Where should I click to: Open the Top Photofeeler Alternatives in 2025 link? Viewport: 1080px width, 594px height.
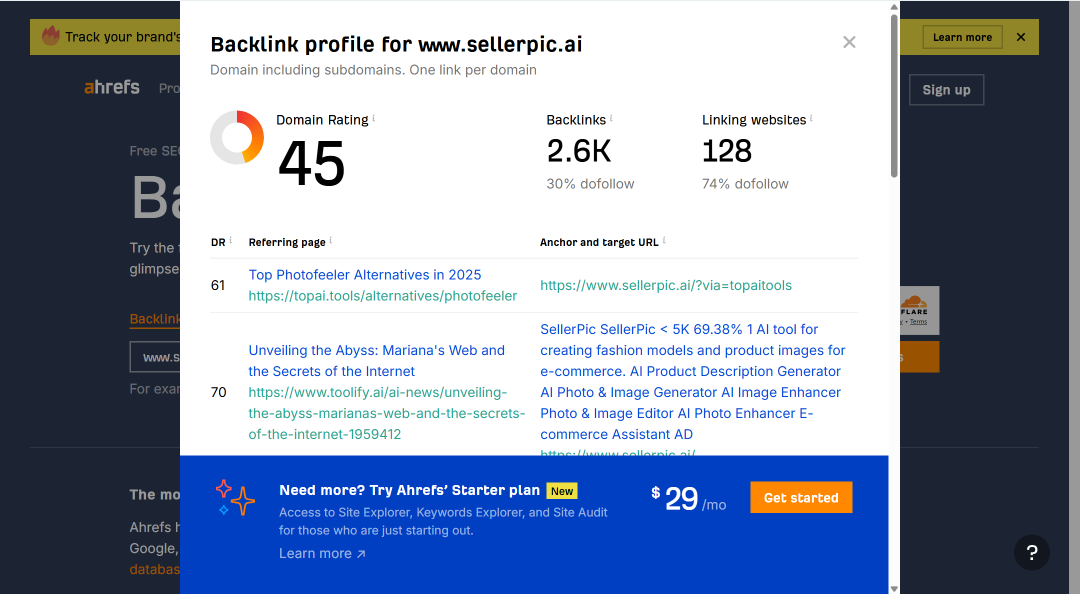point(364,275)
